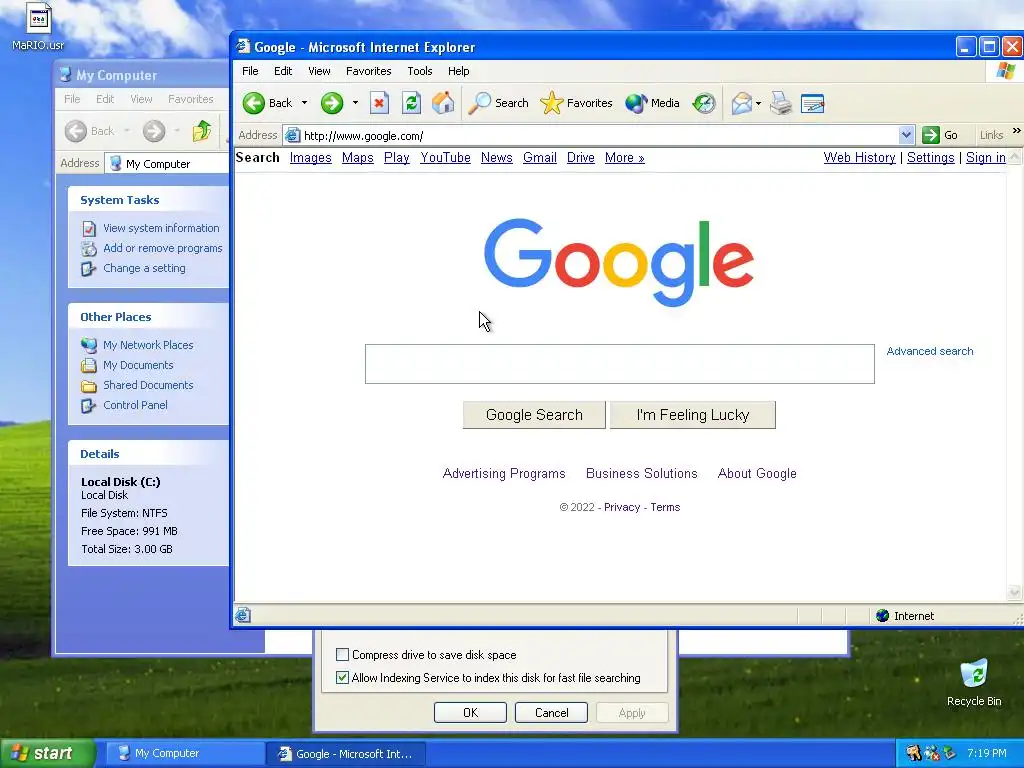This screenshot has height=768, width=1024.
Task: Click the Edit page toolbar icon
Action: point(812,103)
